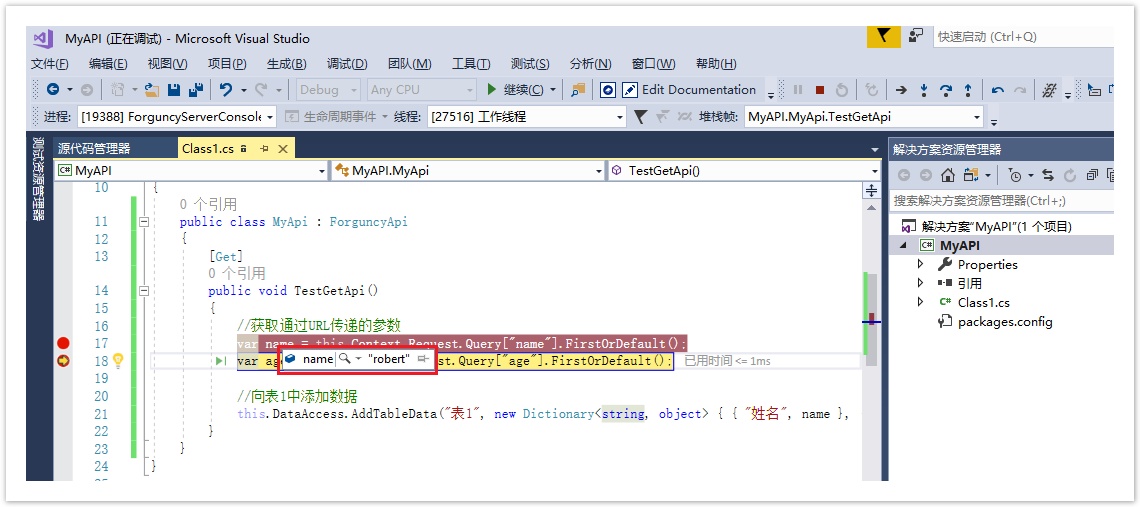Collapse the MyAPI project node

click(x=902, y=246)
